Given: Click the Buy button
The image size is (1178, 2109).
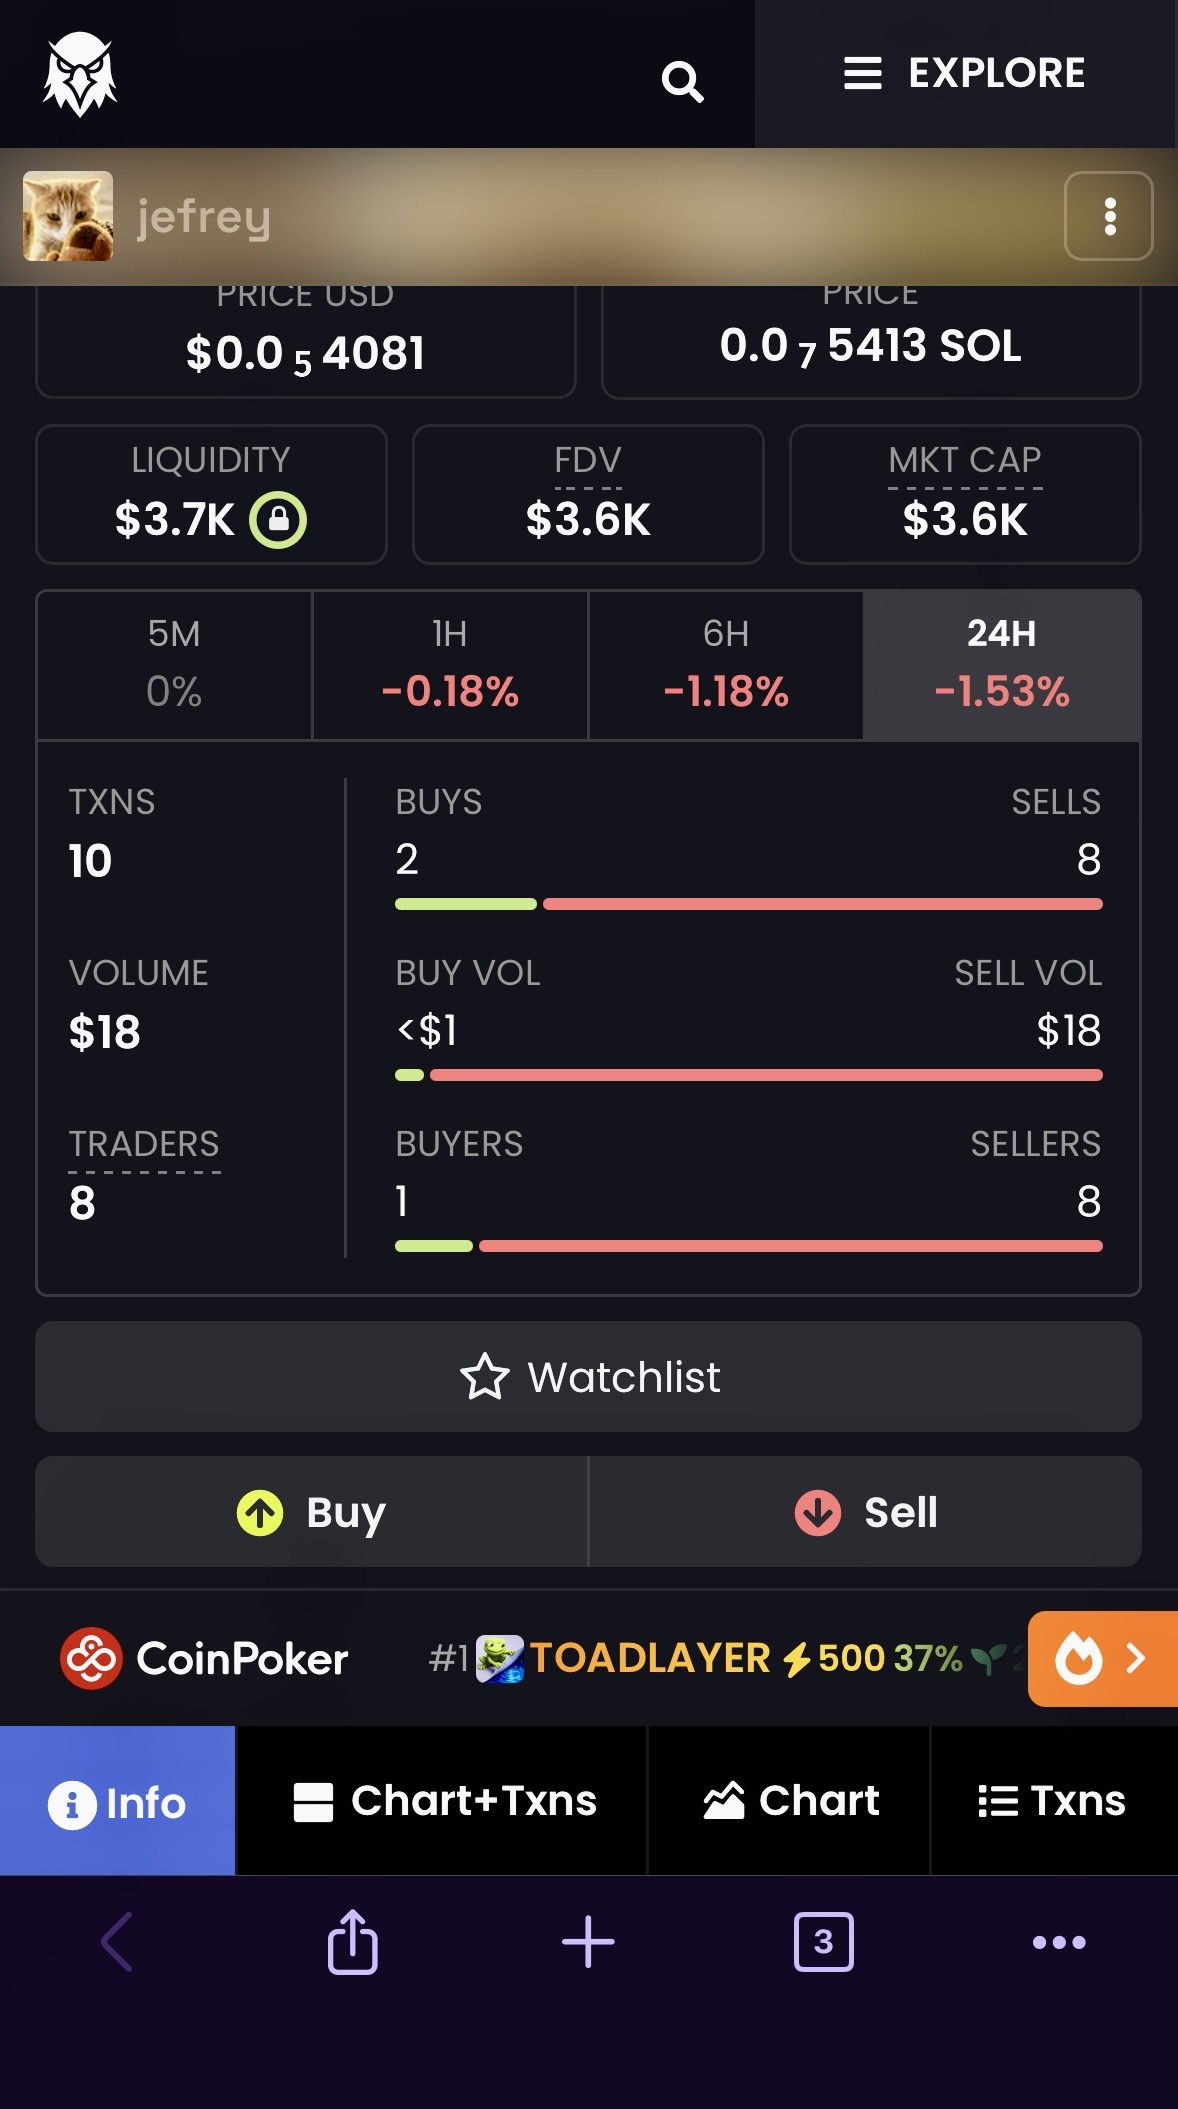Looking at the screenshot, I should (311, 1512).
